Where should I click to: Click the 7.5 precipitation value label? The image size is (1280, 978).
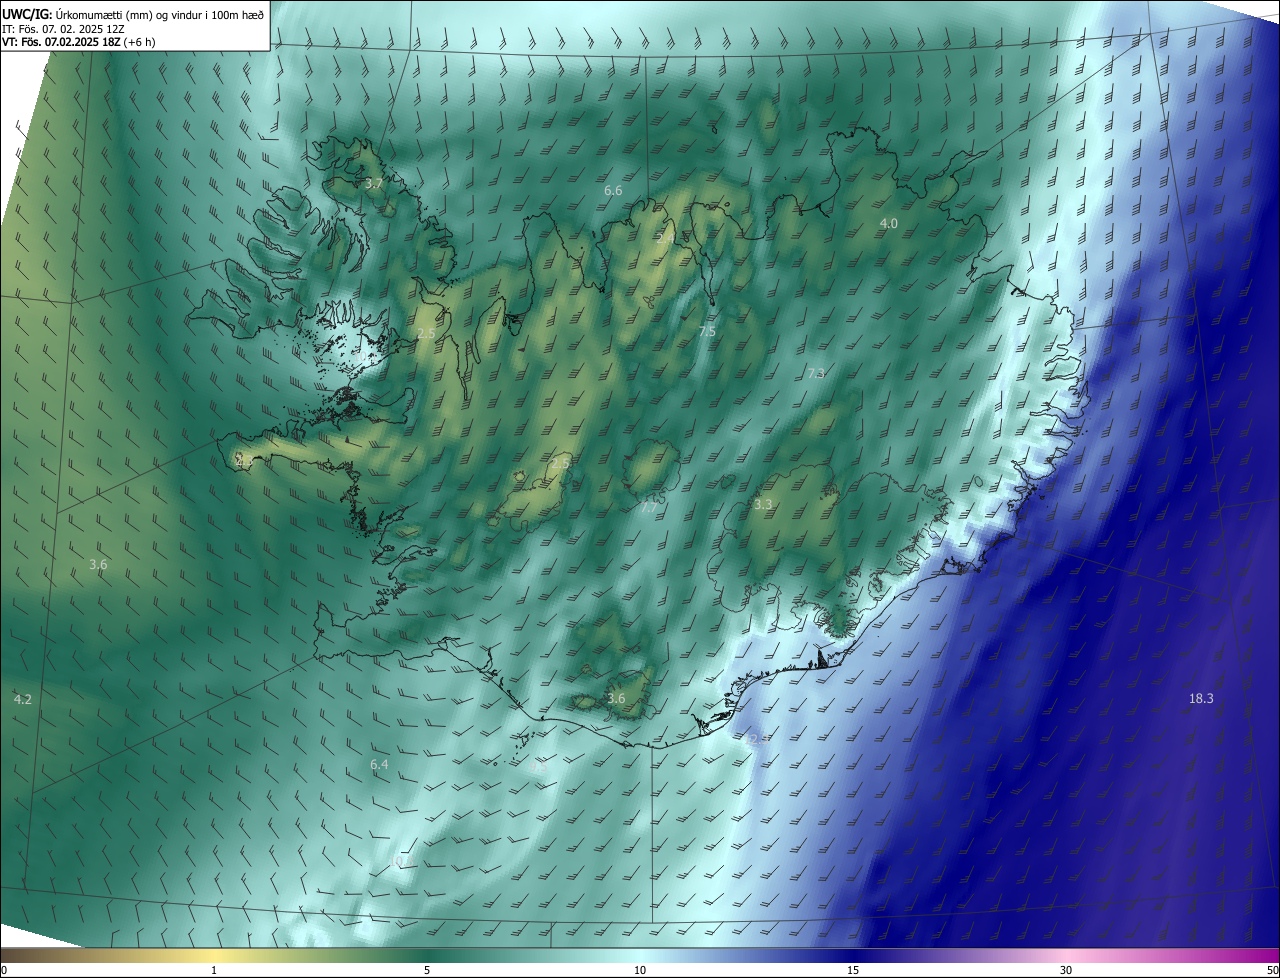point(707,331)
